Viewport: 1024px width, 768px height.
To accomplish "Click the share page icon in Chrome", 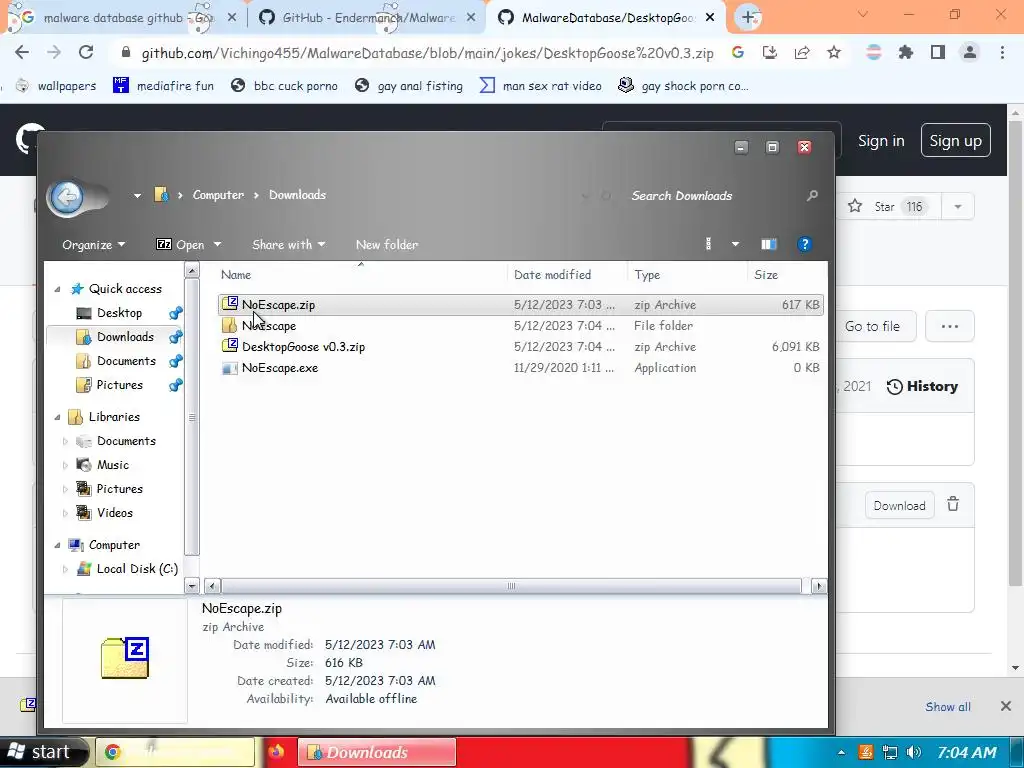I will pos(802,52).
